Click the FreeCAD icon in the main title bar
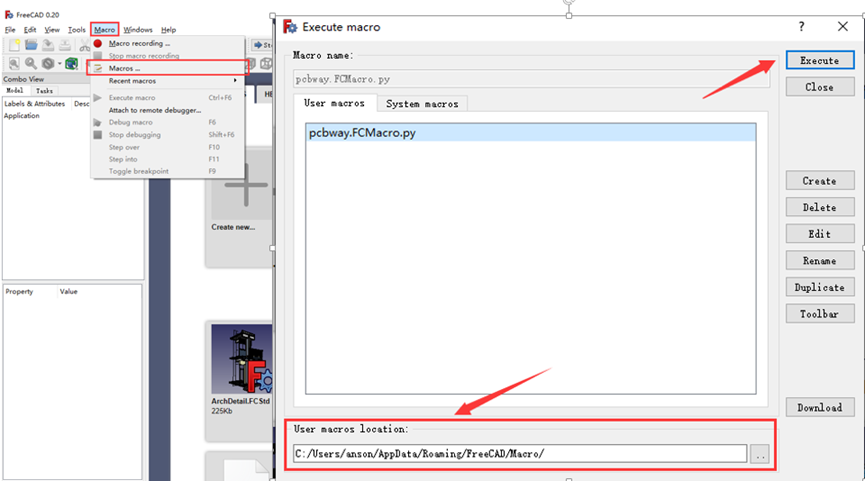 (9, 14)
